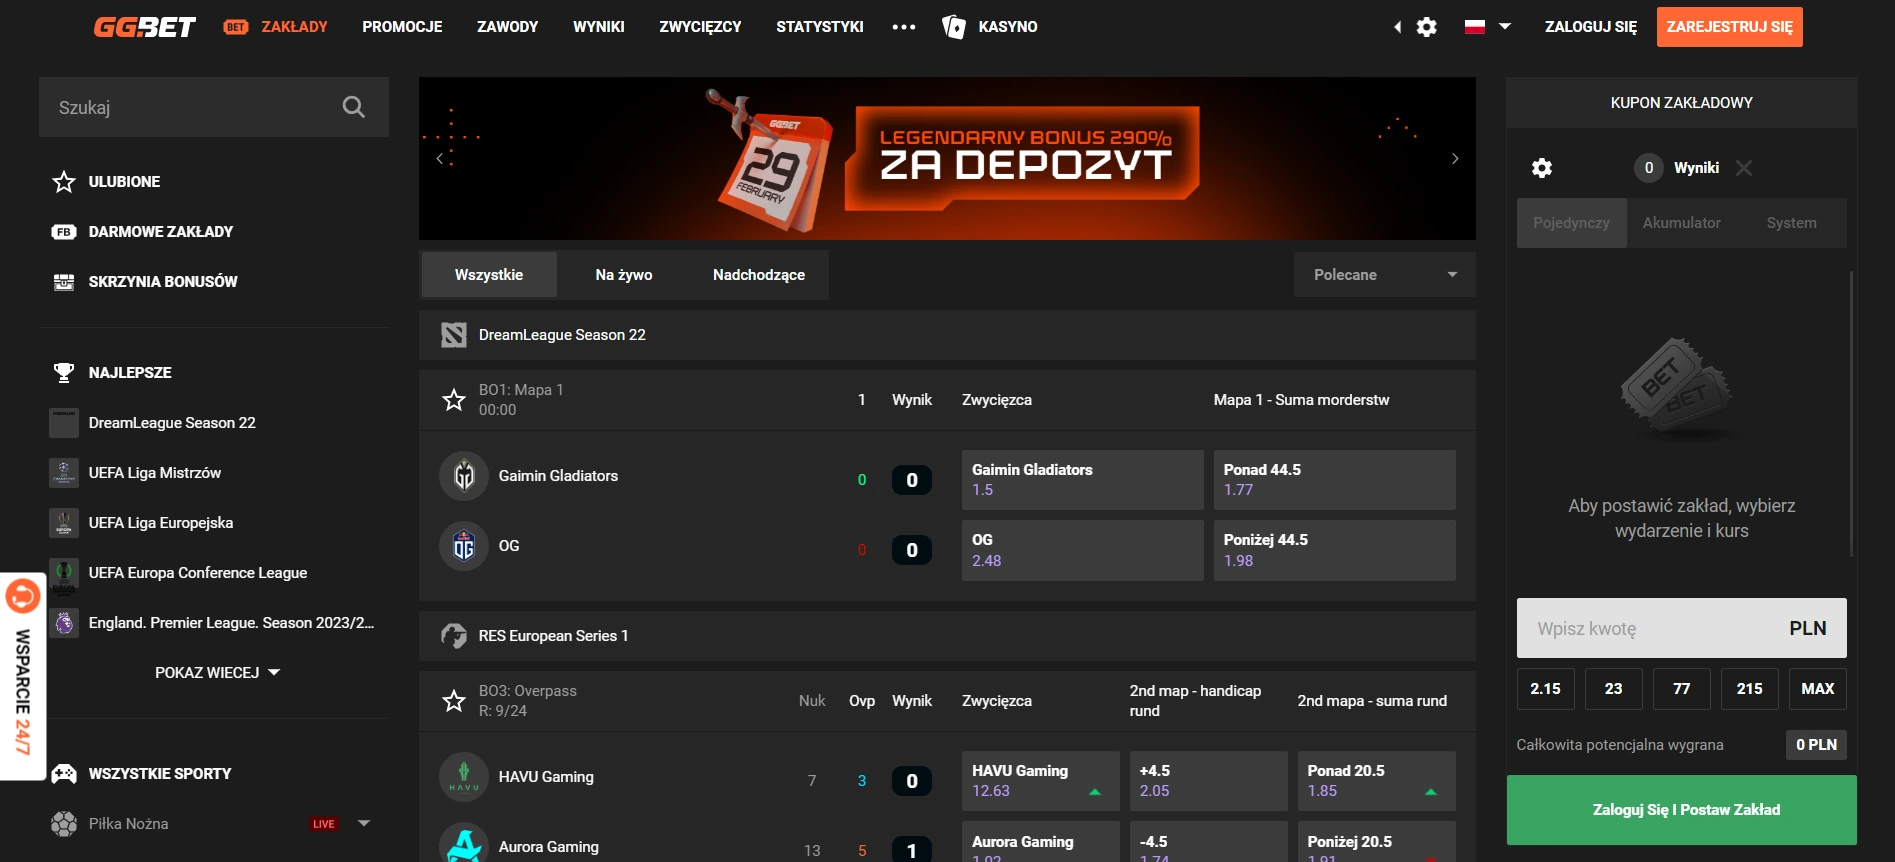Click the Dota icon beside DreamLeague header
1895x862 pixels.
click(454, 335)
